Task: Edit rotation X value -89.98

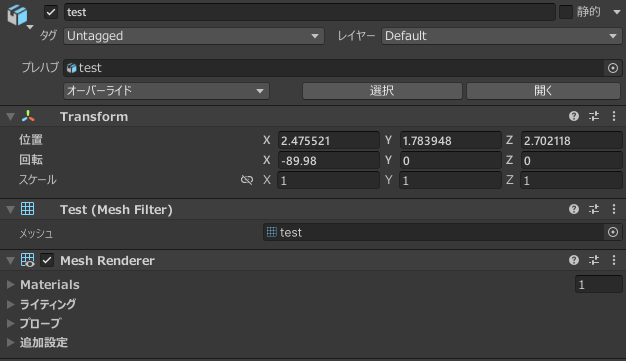Action: click(x=328, y=161)
